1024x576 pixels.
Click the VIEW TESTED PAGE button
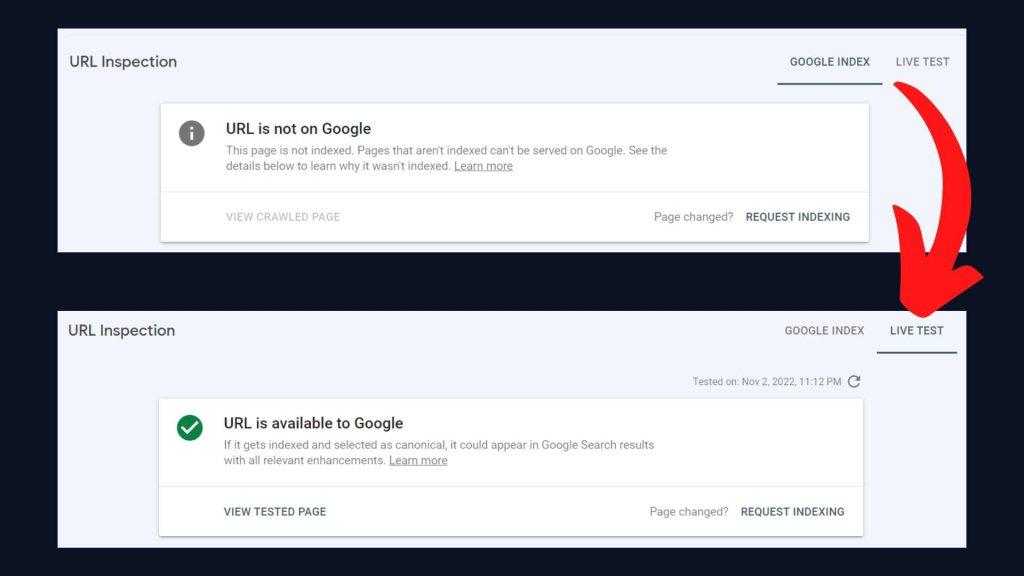pos(275,511)
